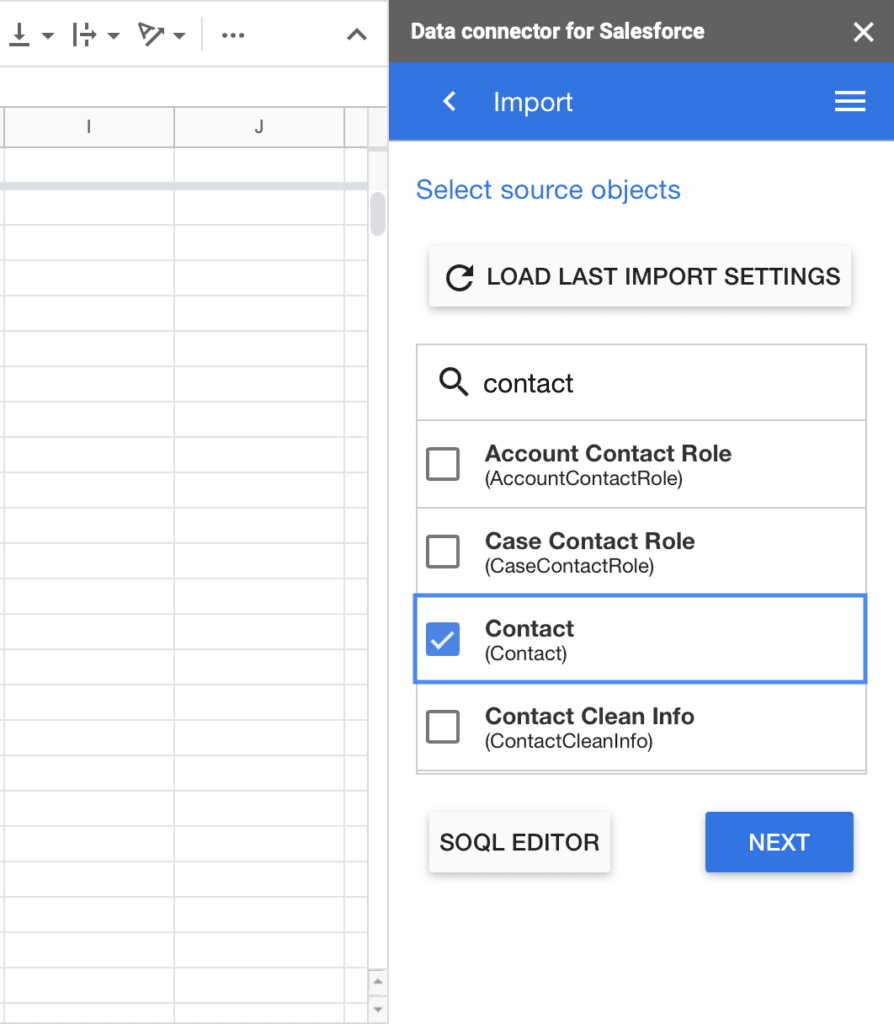Open the hamburger menu in Import header
Screen dimensions: 894x1024
pos(850,101)
